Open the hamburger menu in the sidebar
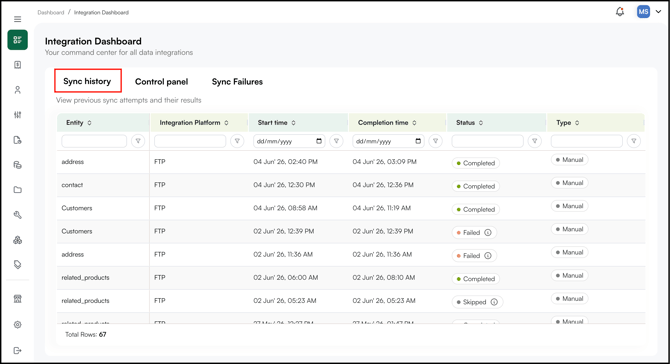Screen dimensions: 670x364 click(18, 19)
